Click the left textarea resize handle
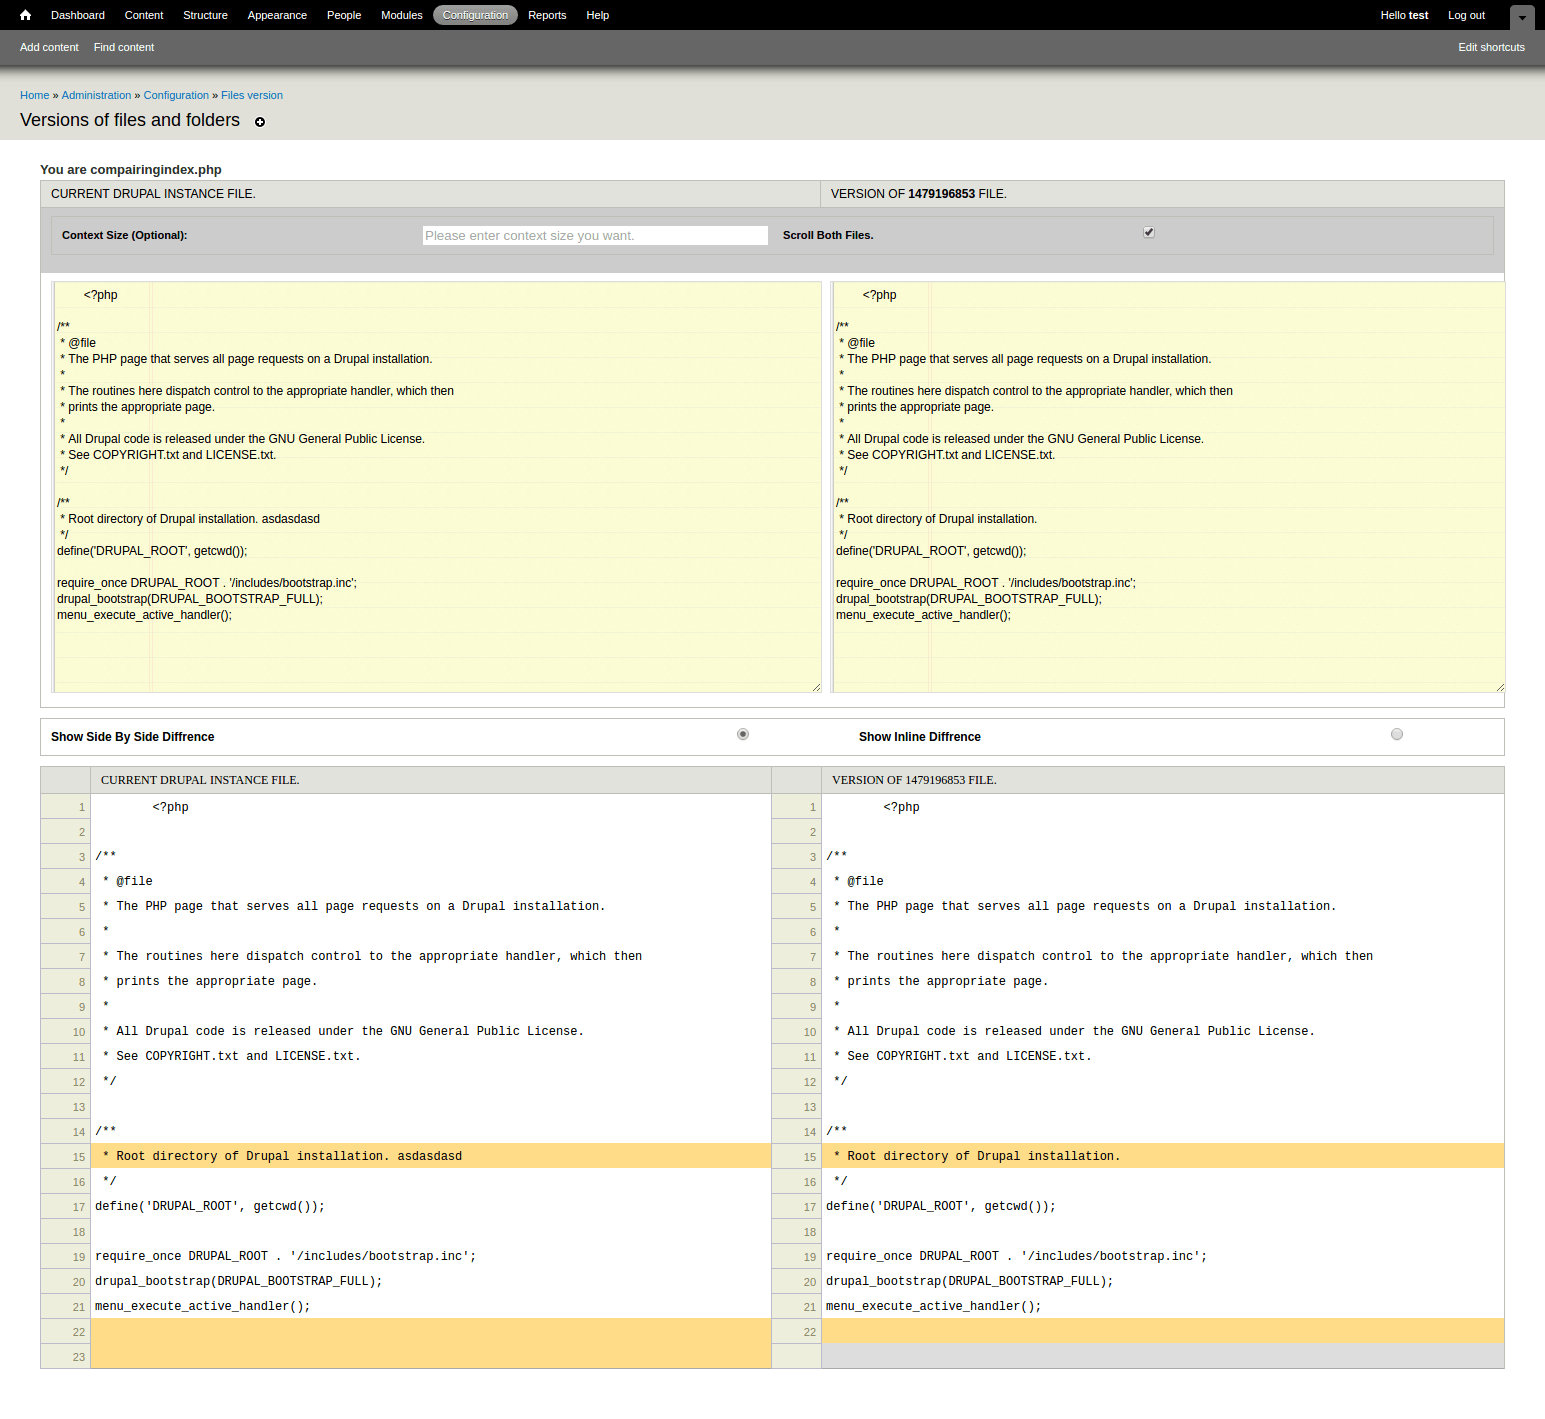Screen dimensions: 1545x1419 point(816,687)
